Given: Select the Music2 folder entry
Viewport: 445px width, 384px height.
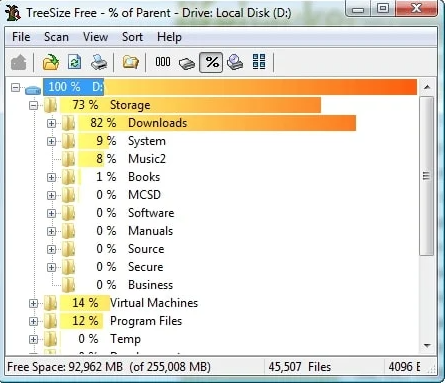Looking at the screenshot, I should (147, 159).
